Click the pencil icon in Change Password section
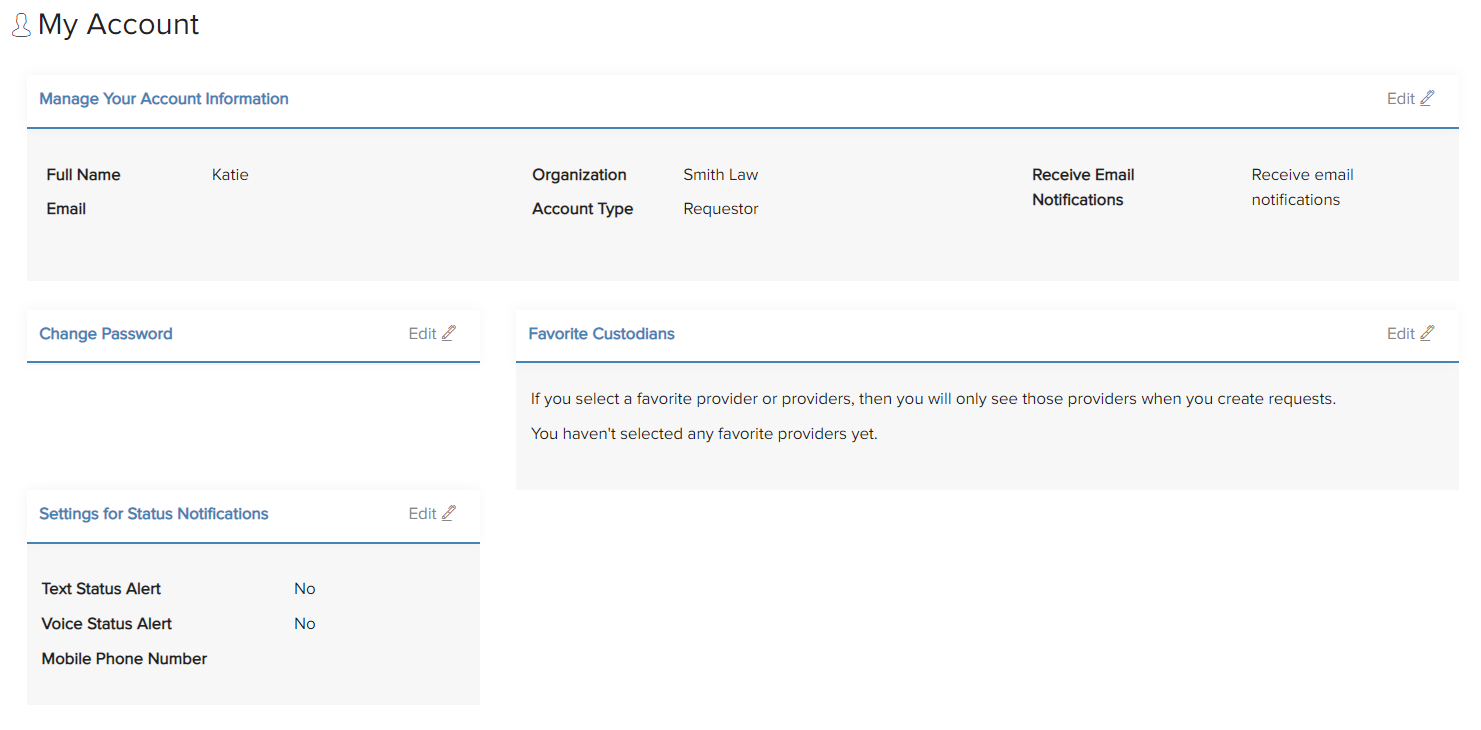Image resolution: width=1481 pixels, height=730 pixels. click(x=449, y=333)
